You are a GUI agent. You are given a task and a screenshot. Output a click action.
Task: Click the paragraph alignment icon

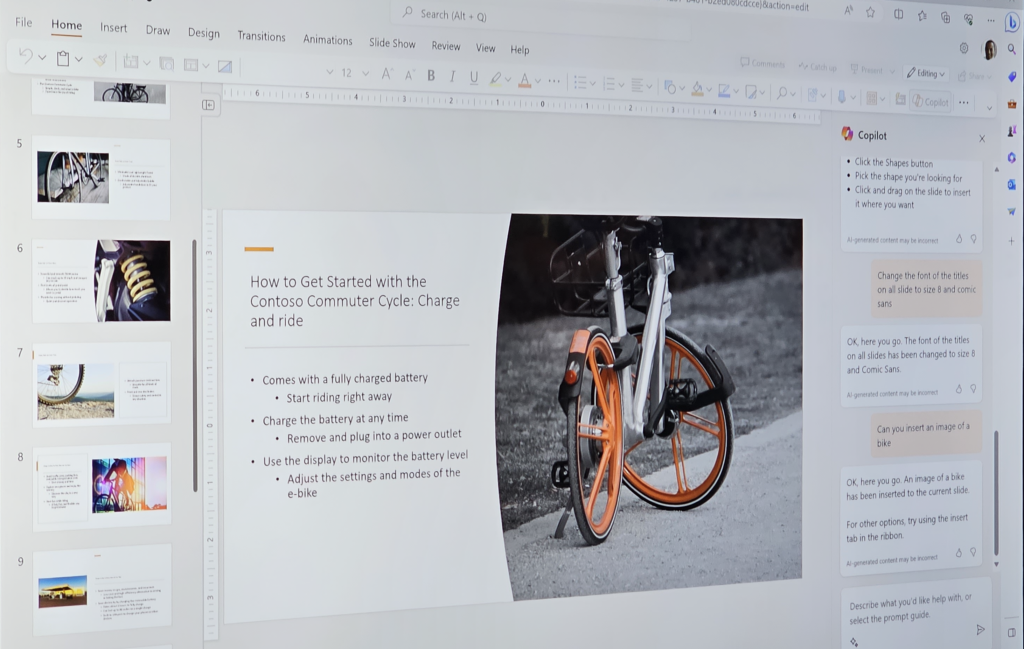(637, 85)
